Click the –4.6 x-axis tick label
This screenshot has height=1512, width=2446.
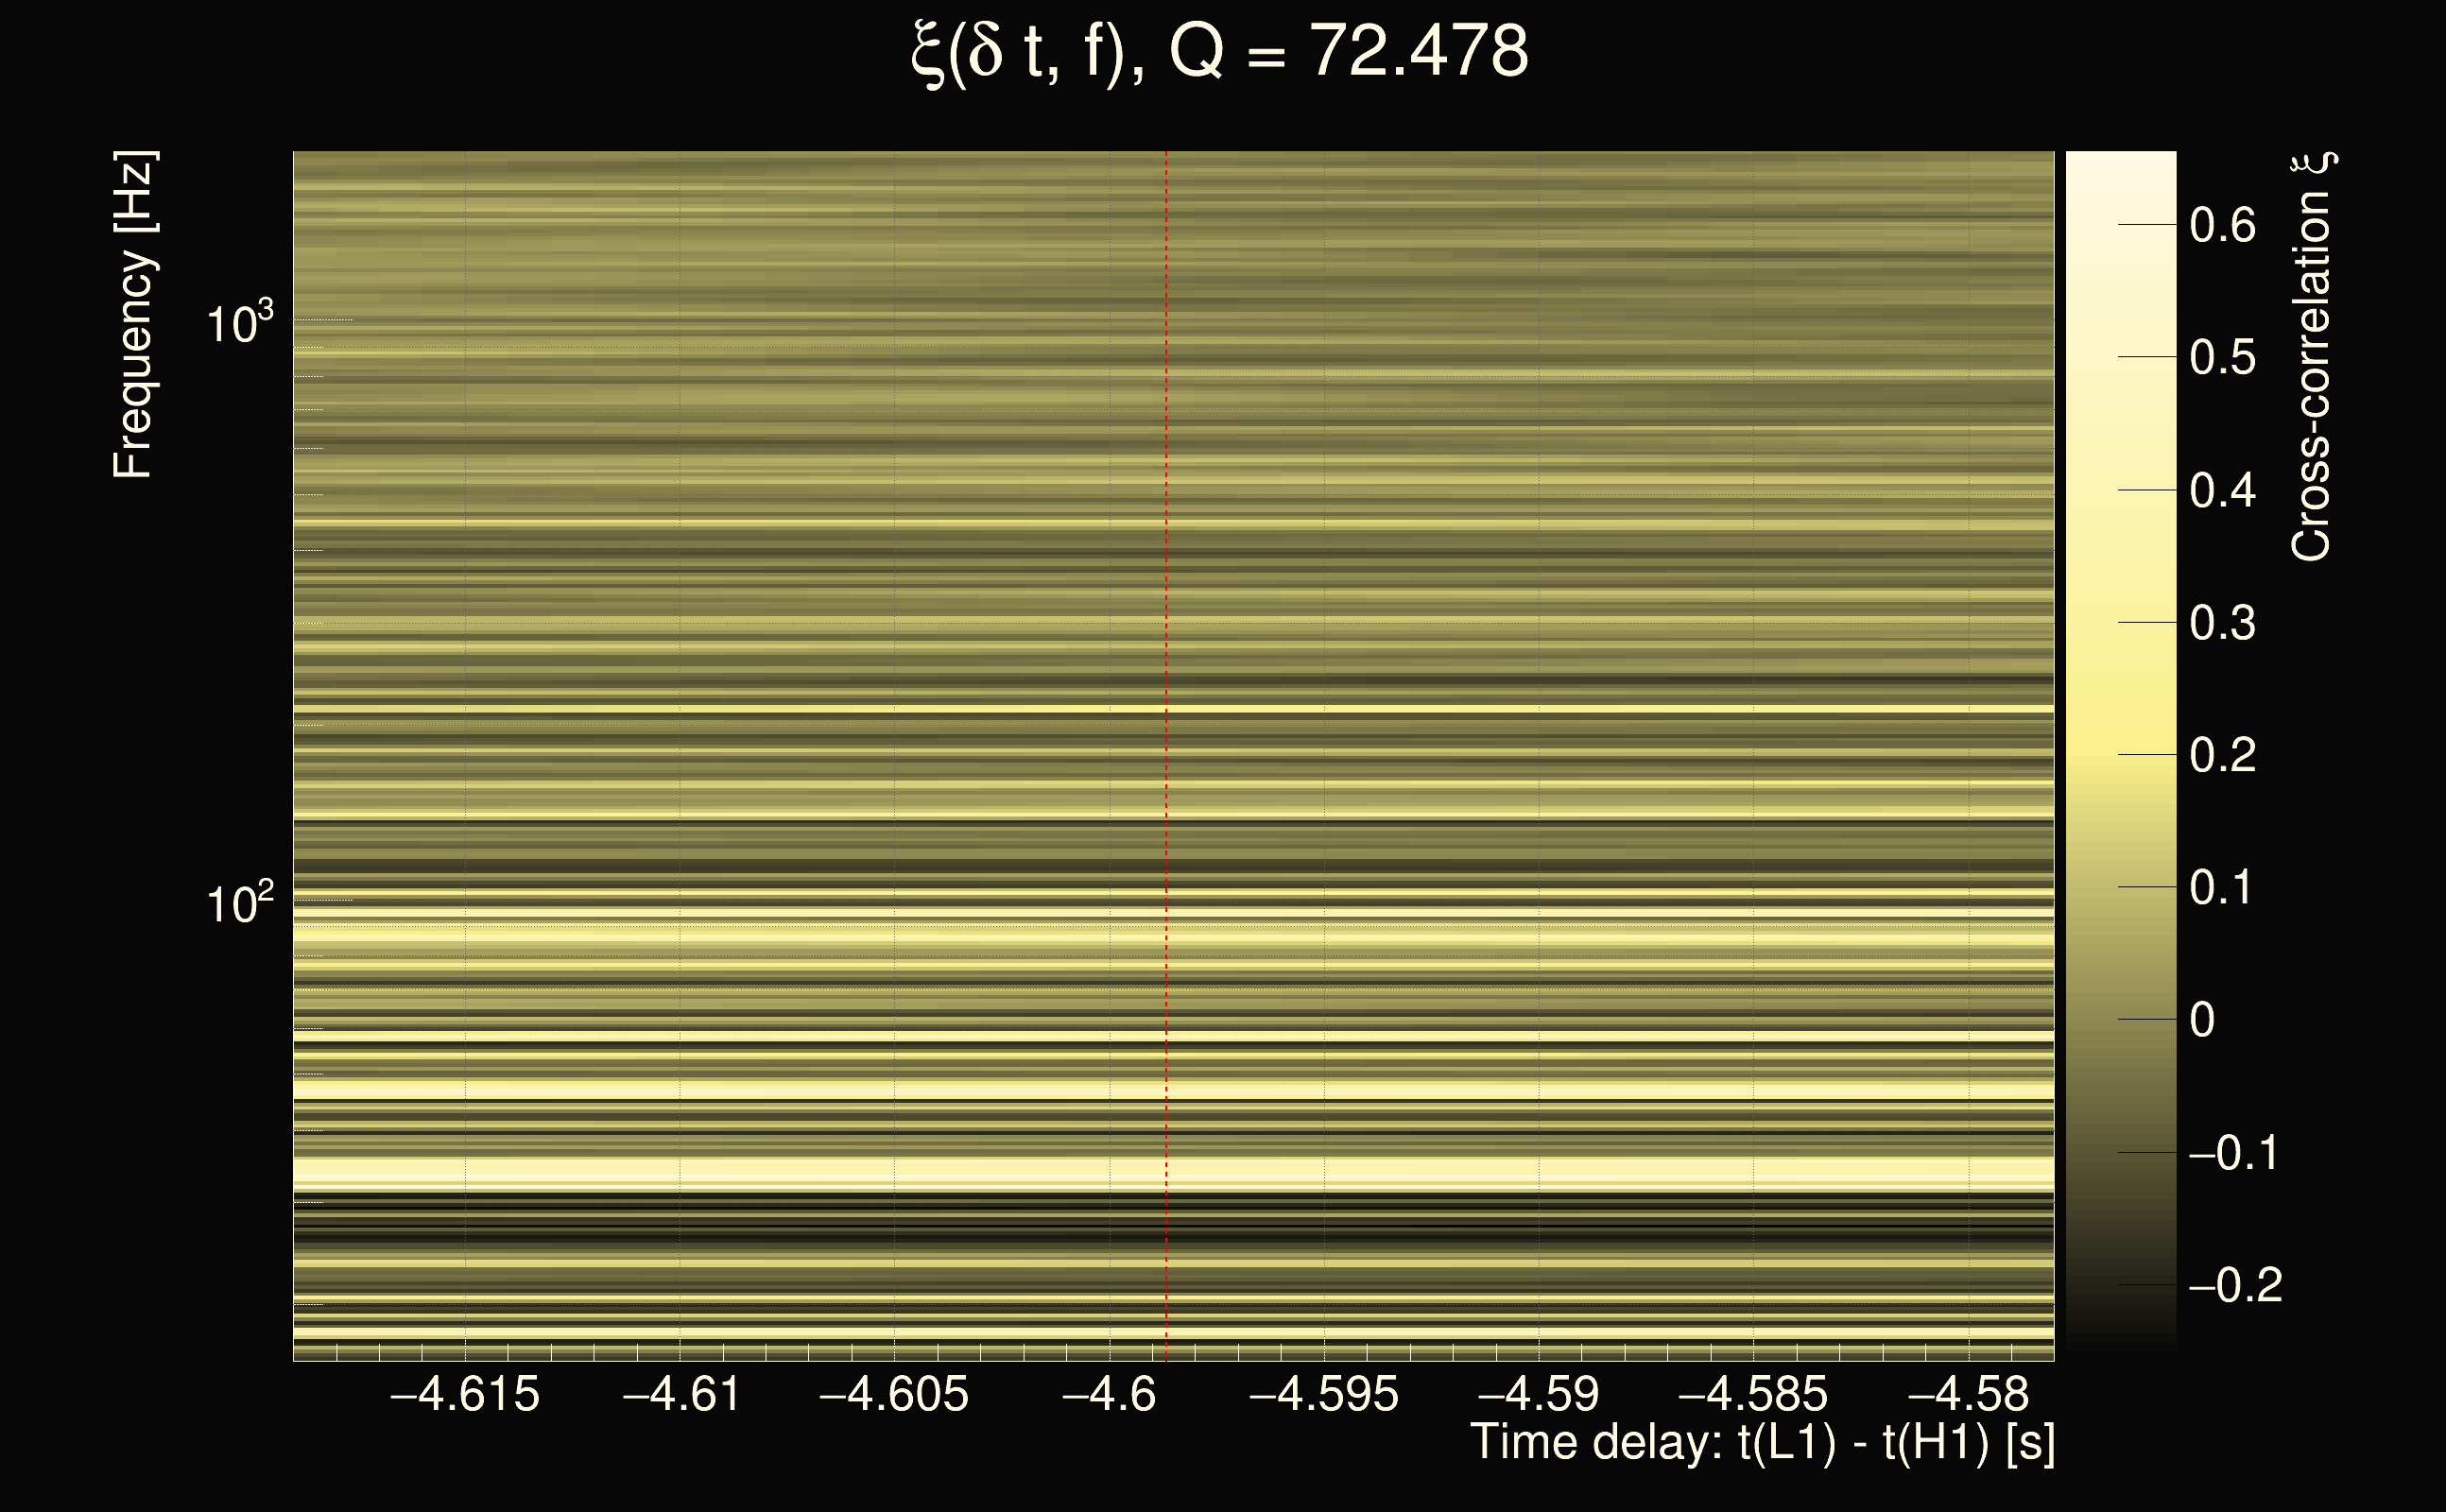[x=1109, y=1394]
